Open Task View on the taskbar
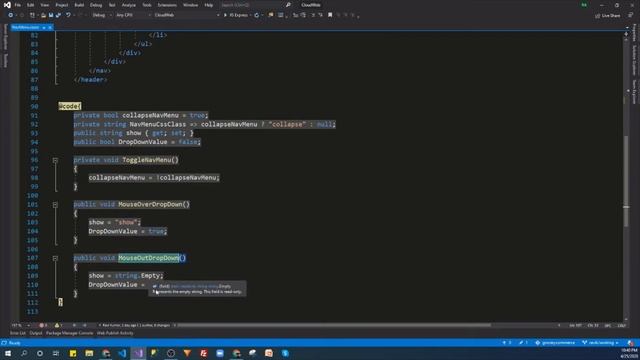 click(56, 353)
